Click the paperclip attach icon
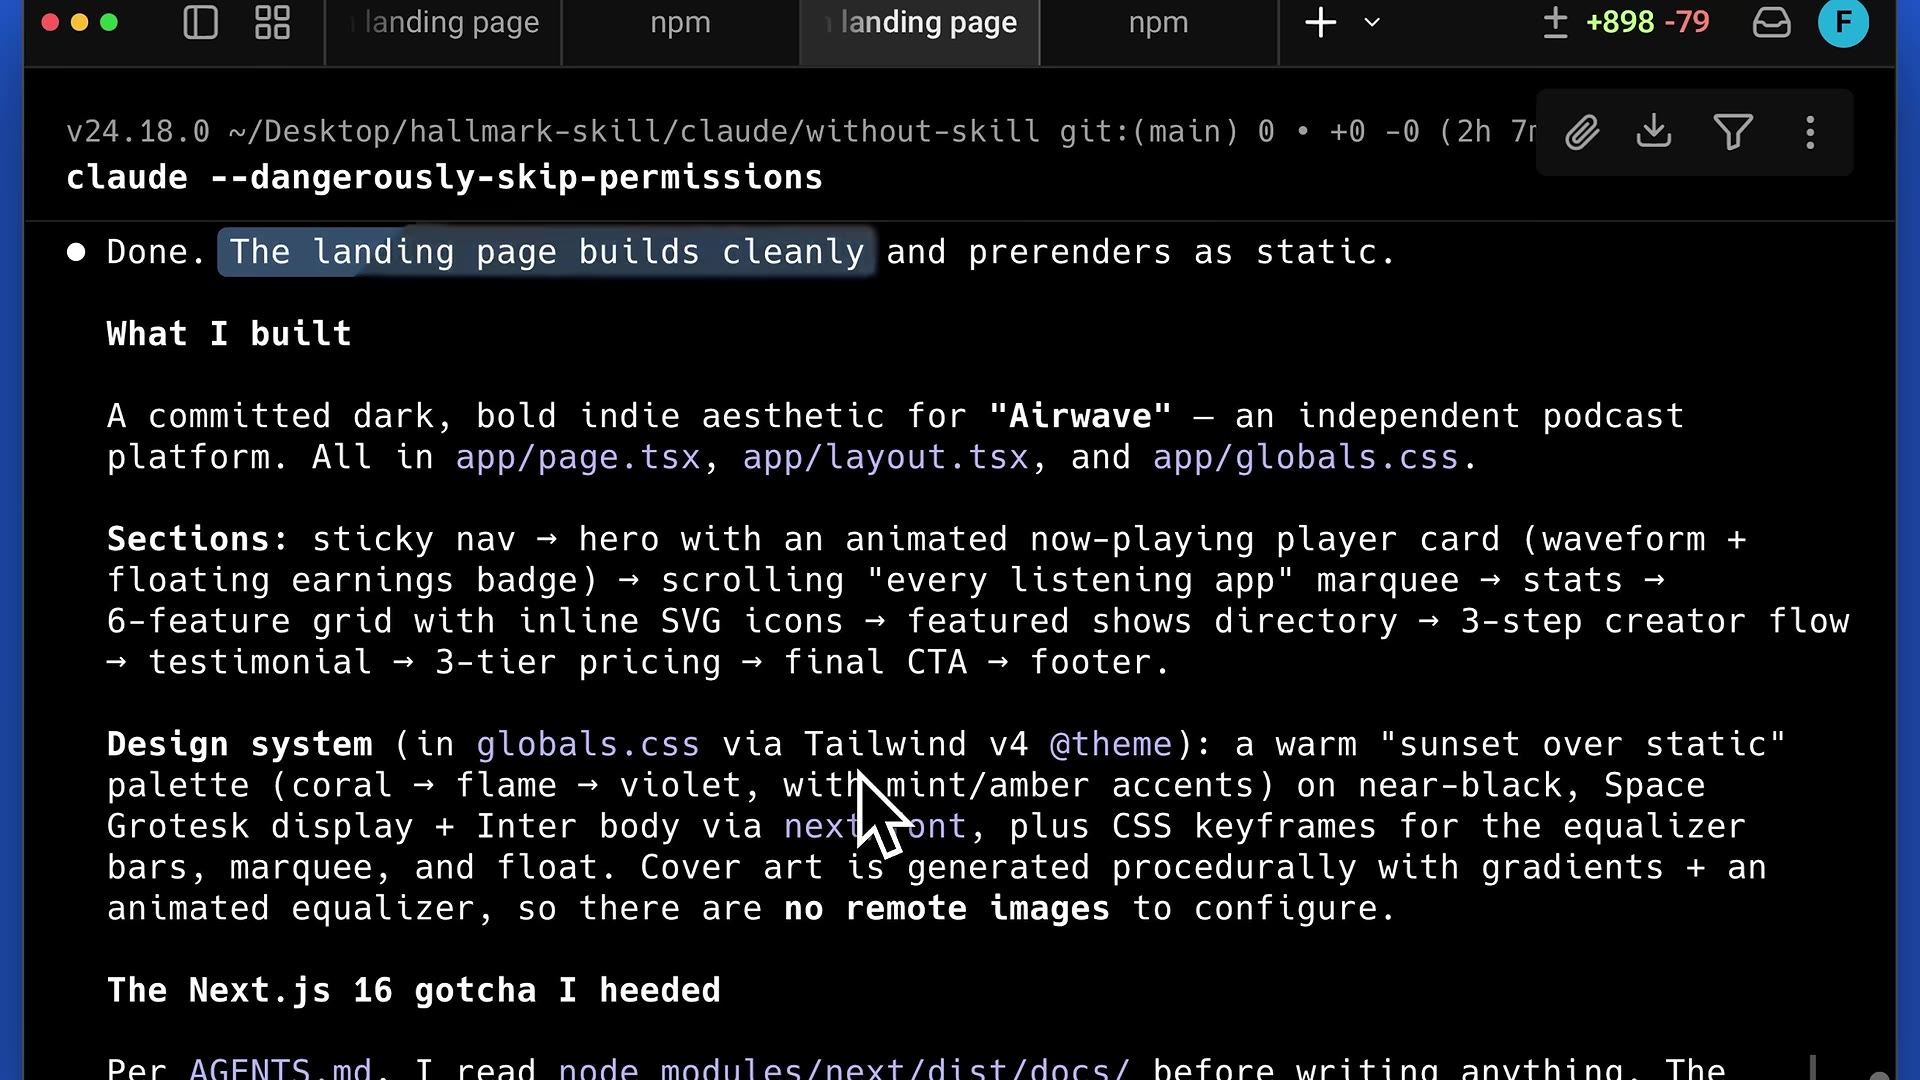This screenshot has width=1920, height=1080. [x=1582, y=132]
